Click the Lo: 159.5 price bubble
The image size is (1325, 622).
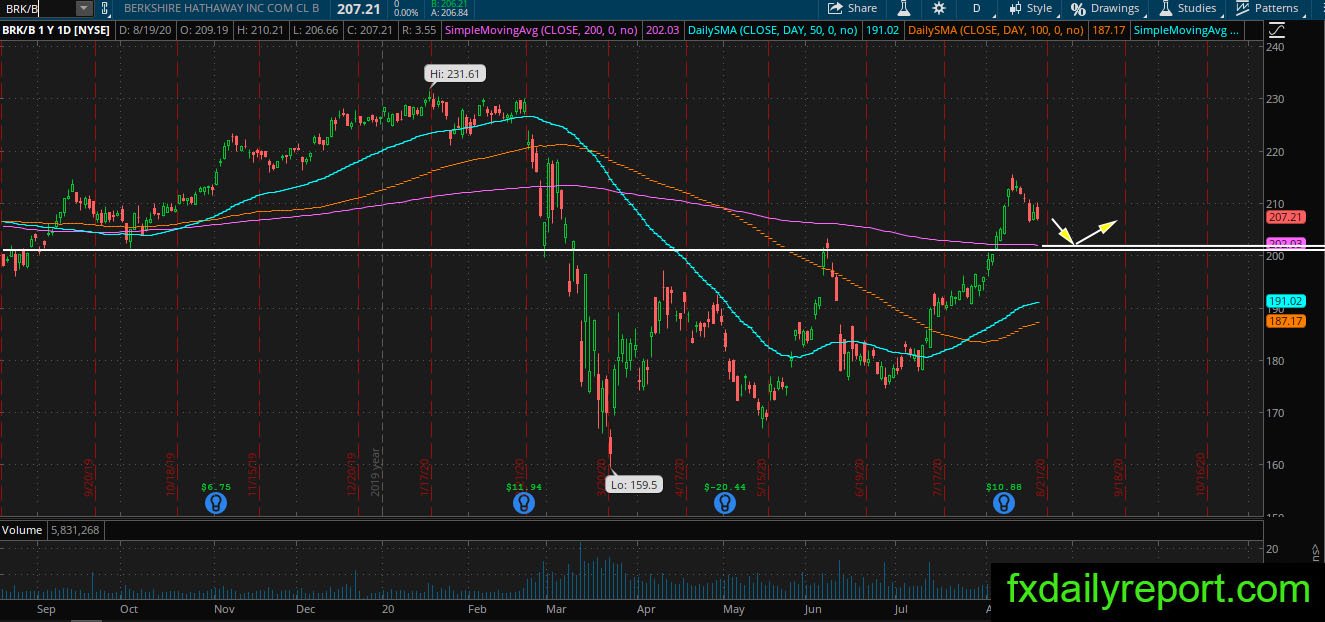pos(634,484)
